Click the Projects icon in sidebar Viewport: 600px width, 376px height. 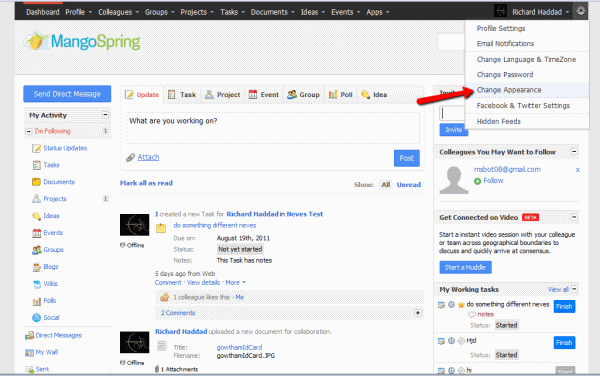(36, 199)
